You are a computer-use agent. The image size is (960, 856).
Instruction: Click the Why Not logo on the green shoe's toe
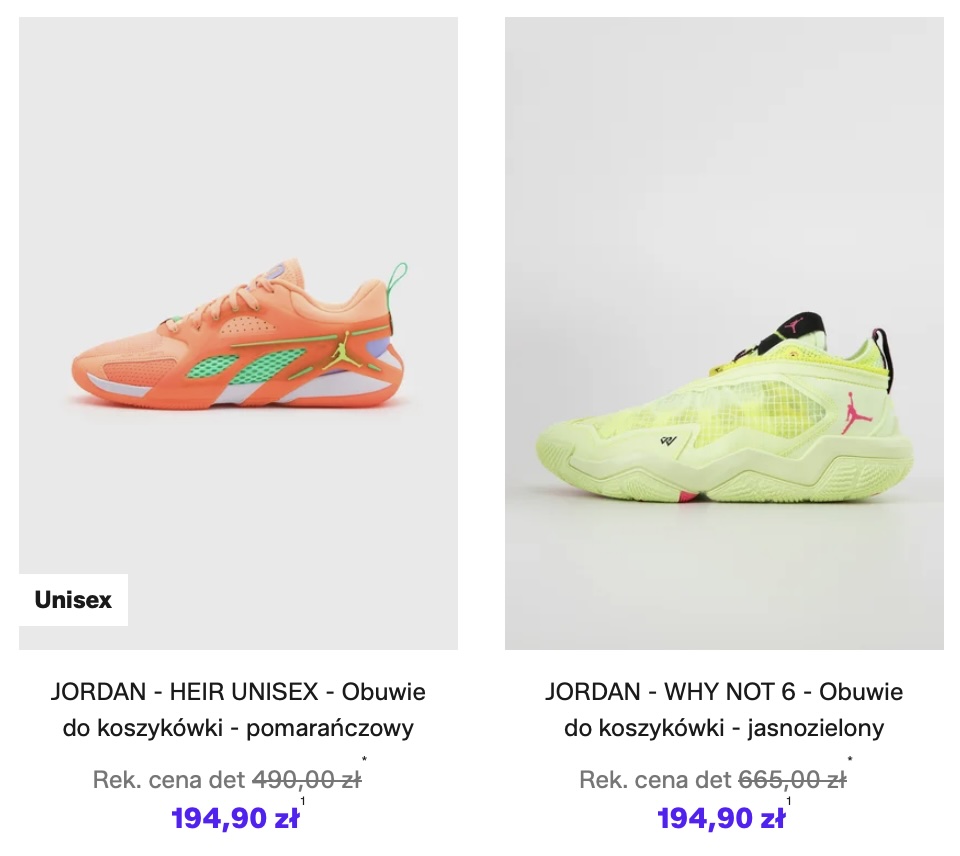point(669,439)
